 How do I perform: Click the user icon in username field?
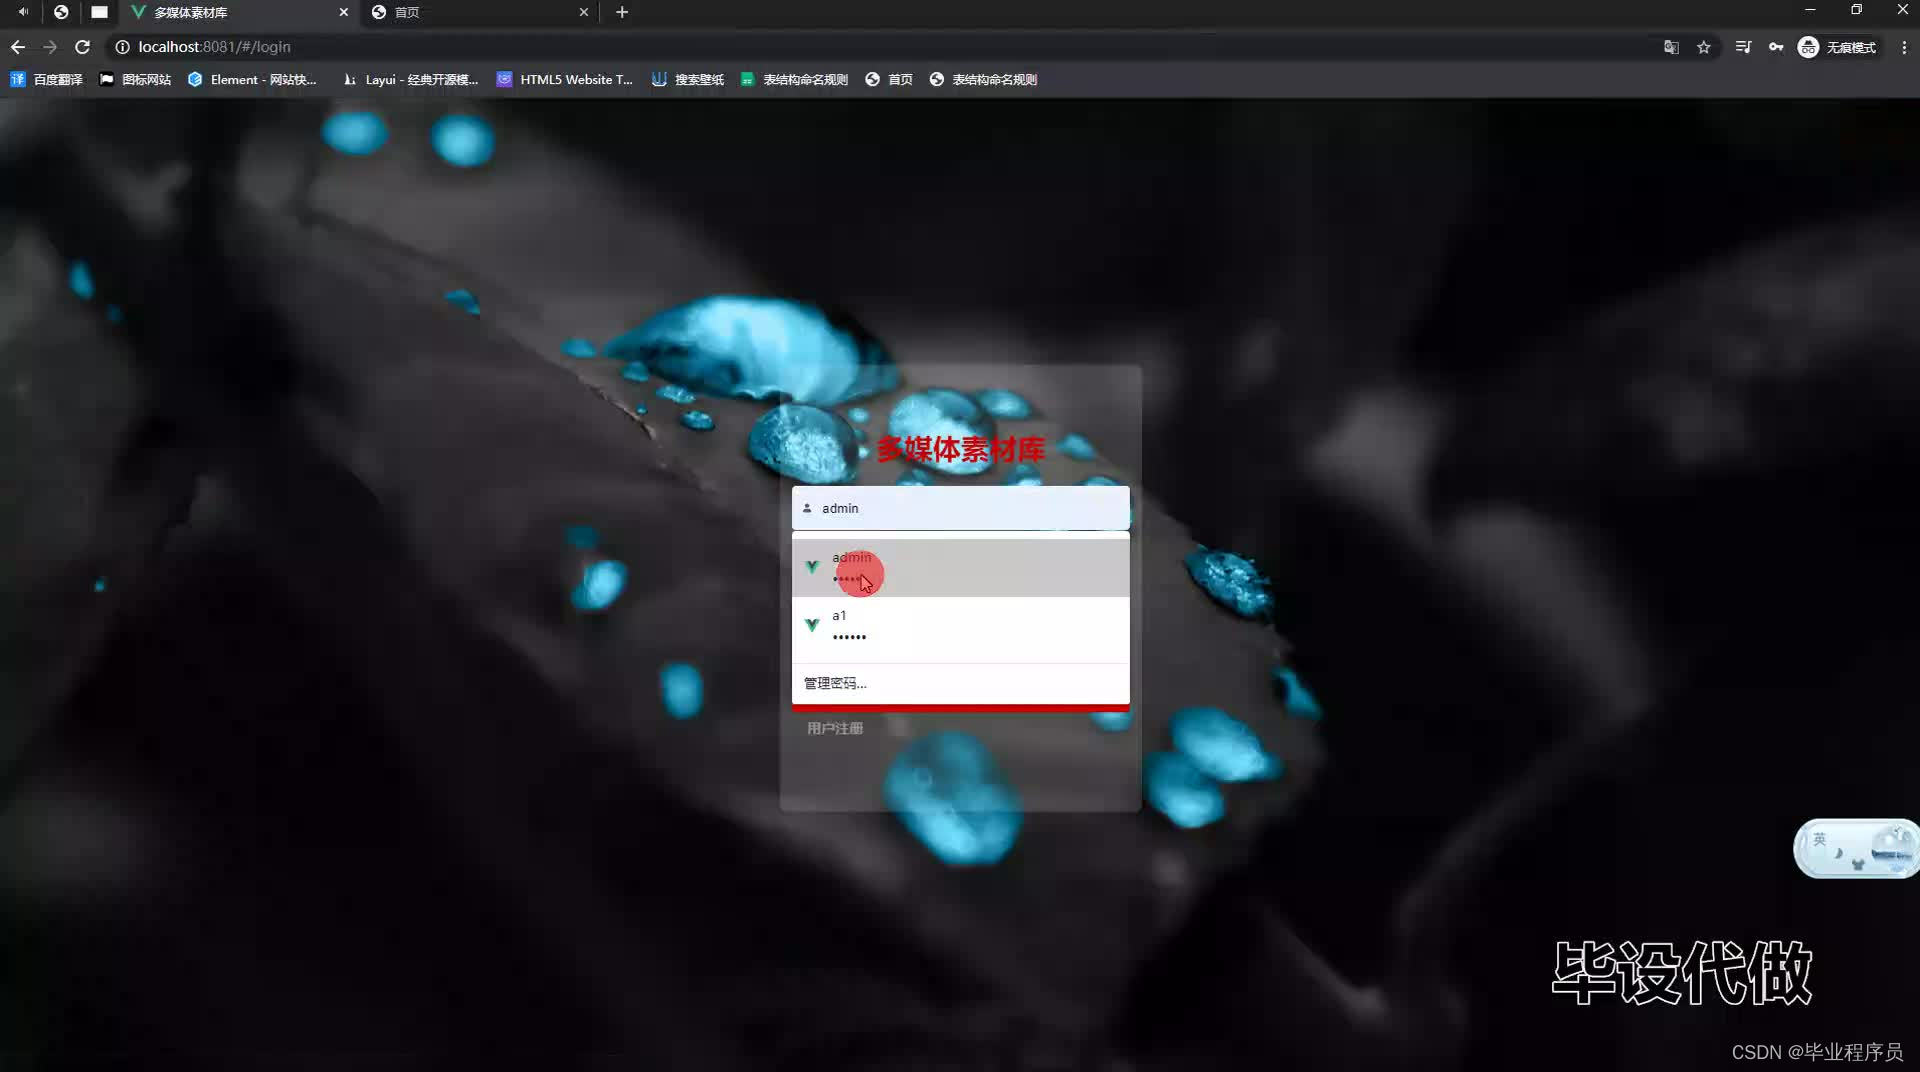[x=807, y=508]
